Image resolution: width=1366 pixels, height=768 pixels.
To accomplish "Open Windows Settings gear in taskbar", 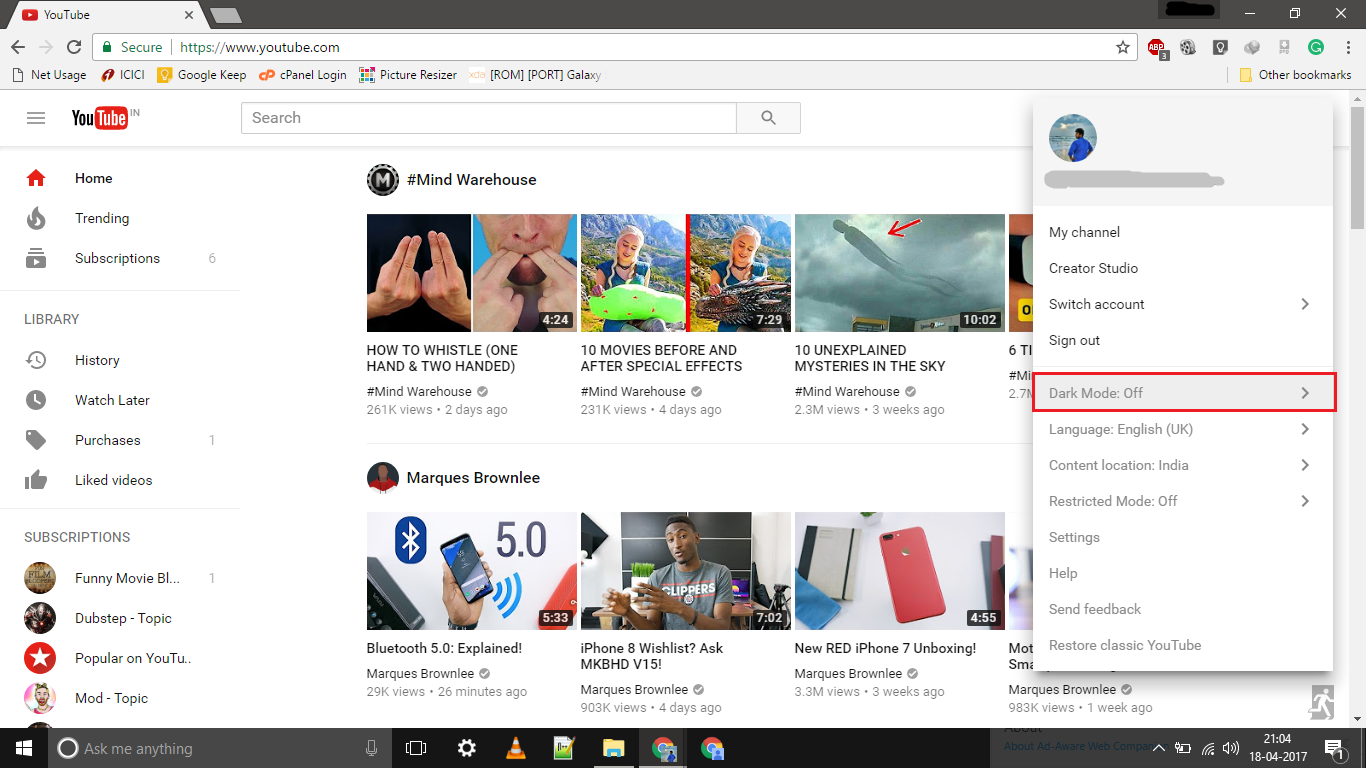I will pos(467,748).
